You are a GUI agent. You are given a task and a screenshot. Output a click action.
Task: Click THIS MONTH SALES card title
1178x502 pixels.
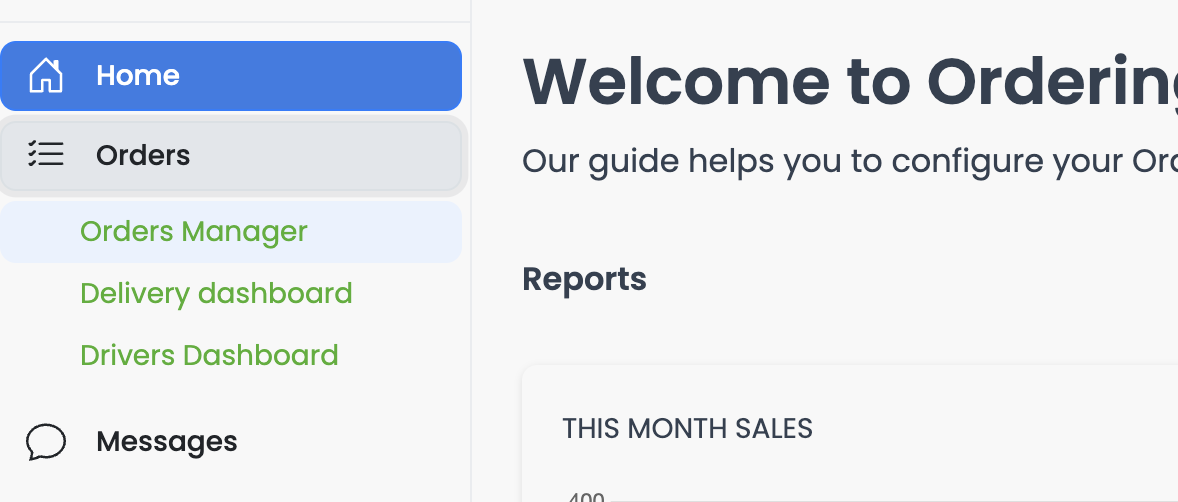coord(687,428)
